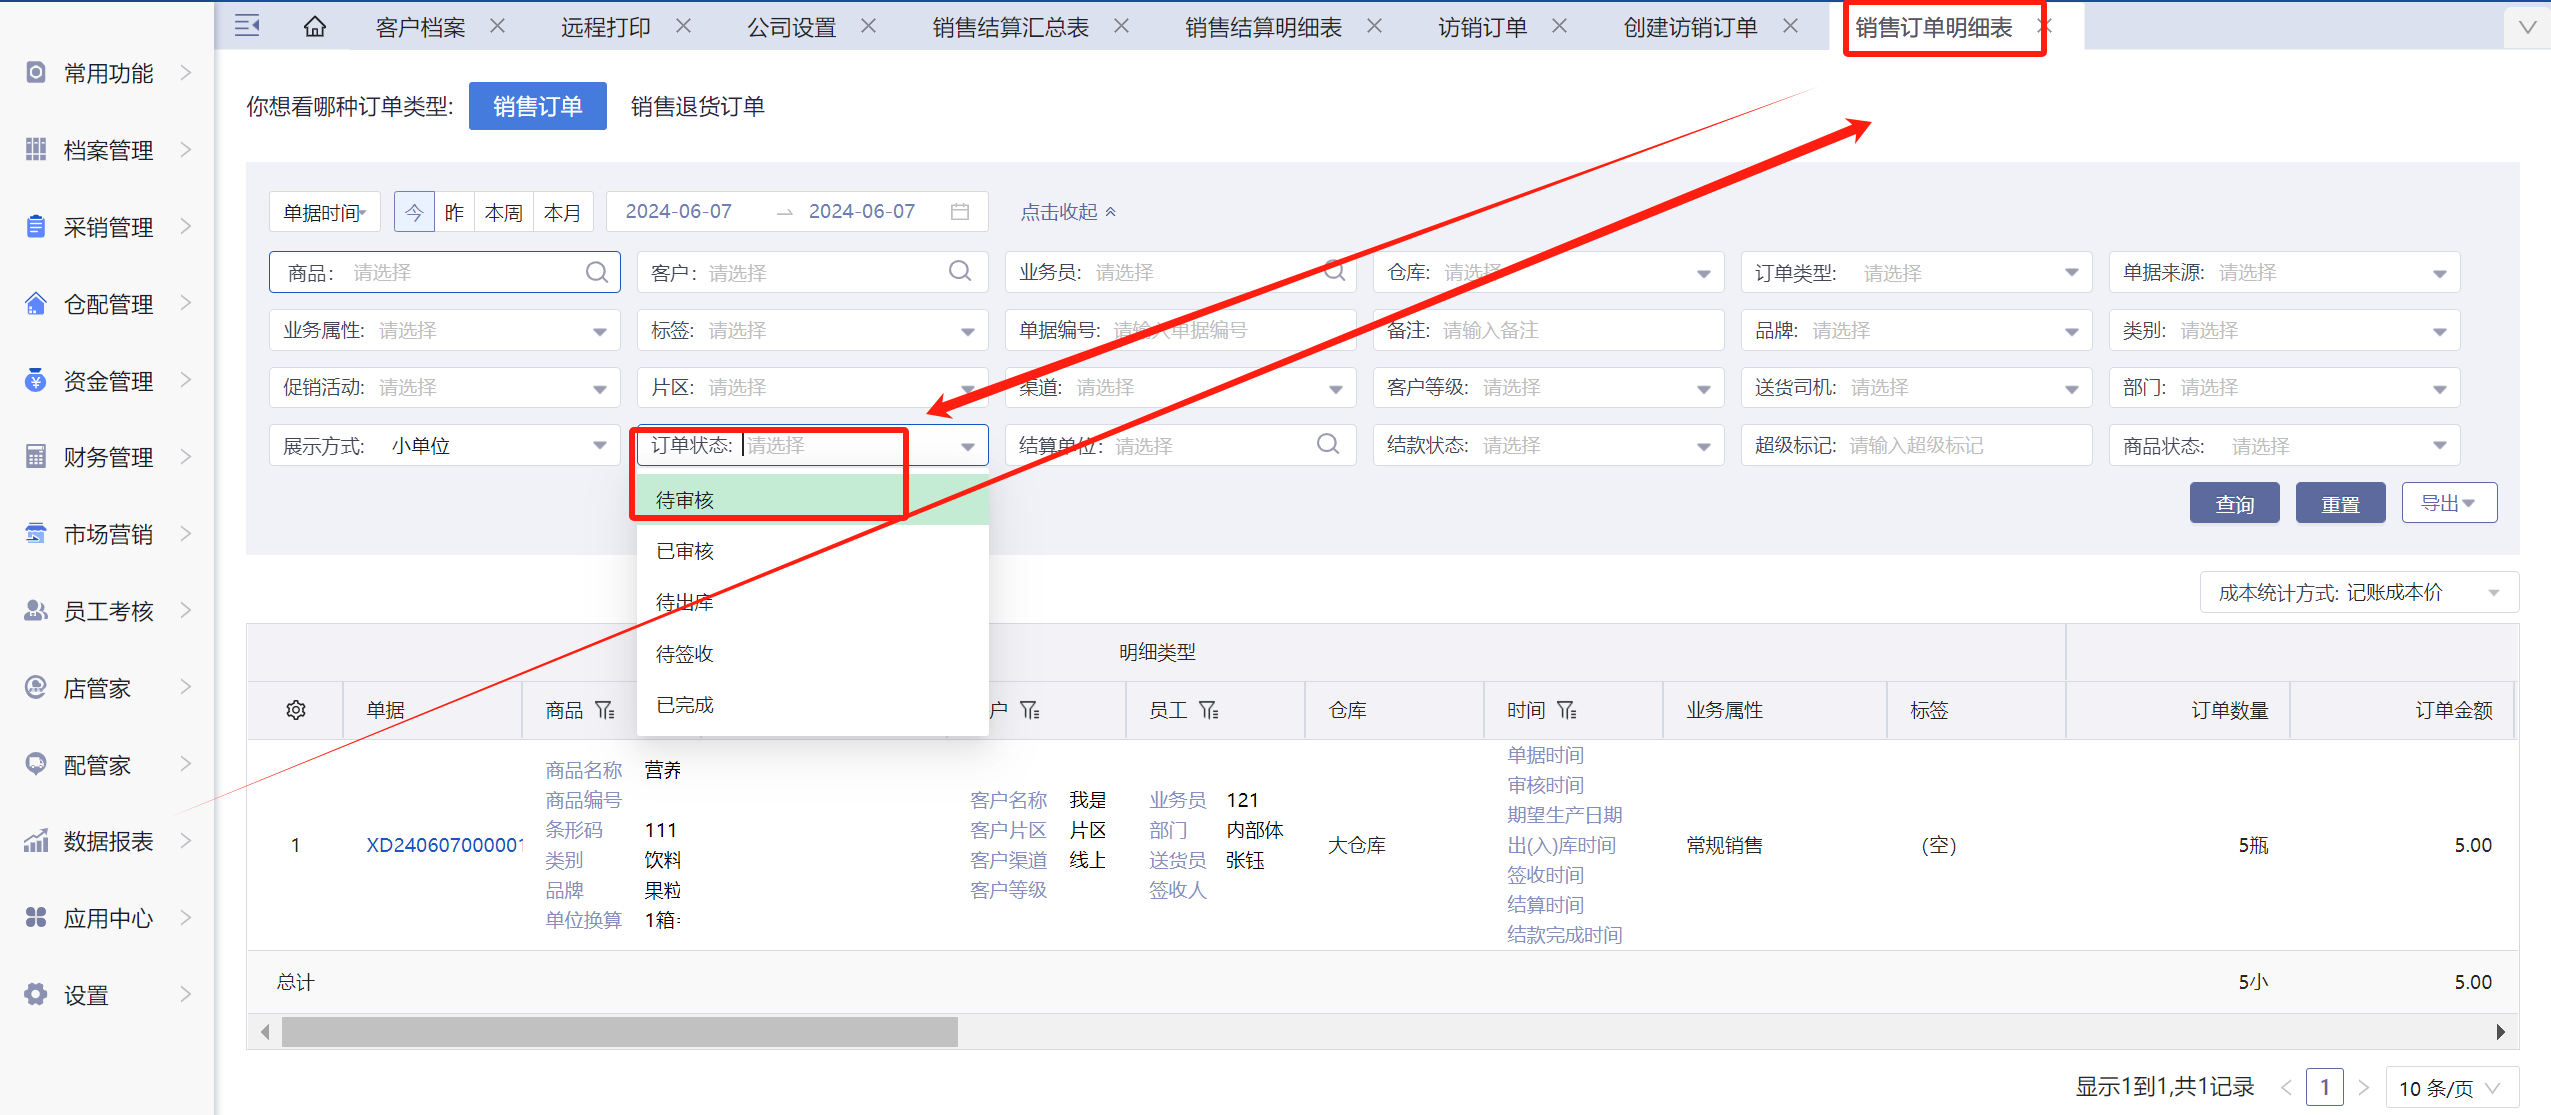Click the scroll left arrow of table
Image resolution: width=2551 pixels, height=1115 pixels.
(x=265, y=1032)
